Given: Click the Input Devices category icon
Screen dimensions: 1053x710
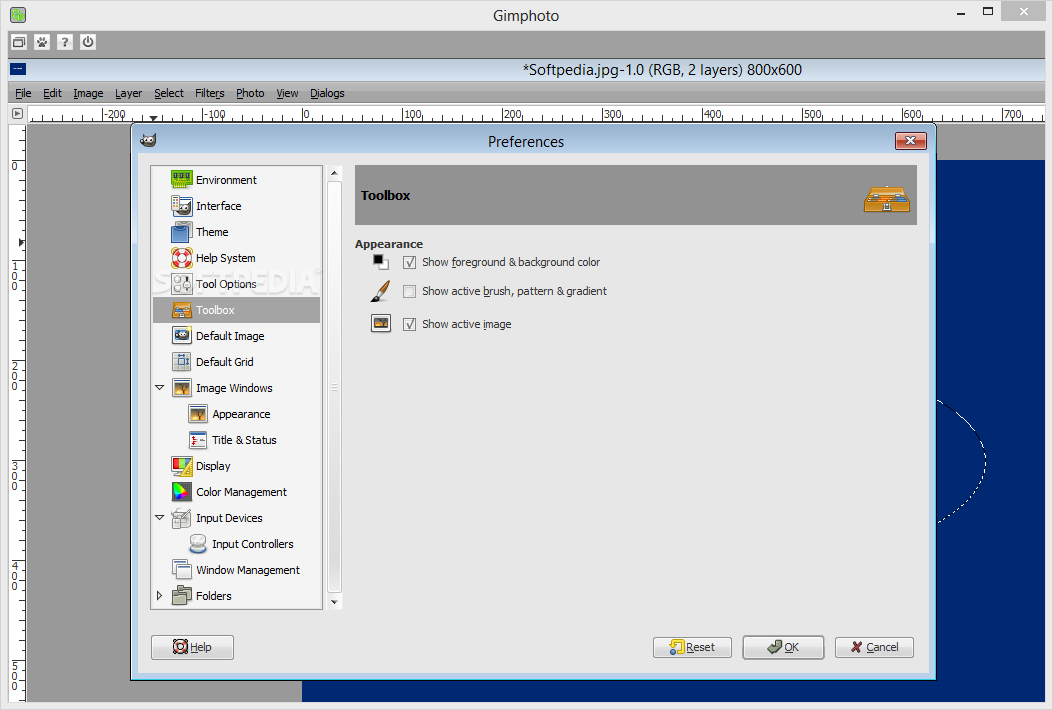Looking at the screenshot, I should (181, 518).
